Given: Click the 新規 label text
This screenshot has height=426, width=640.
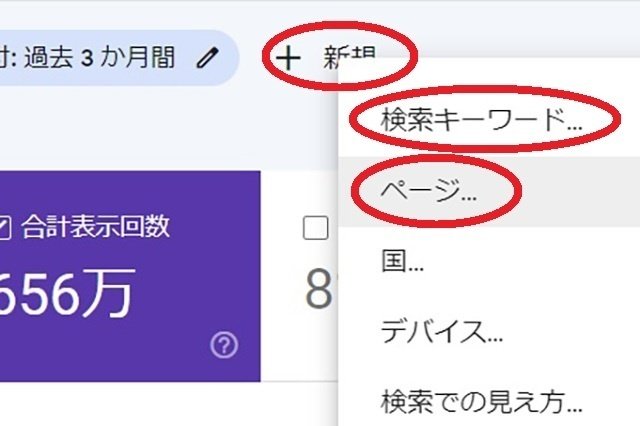Looking at the screenshot, I should pyautogui.click(x=349, y=57).
